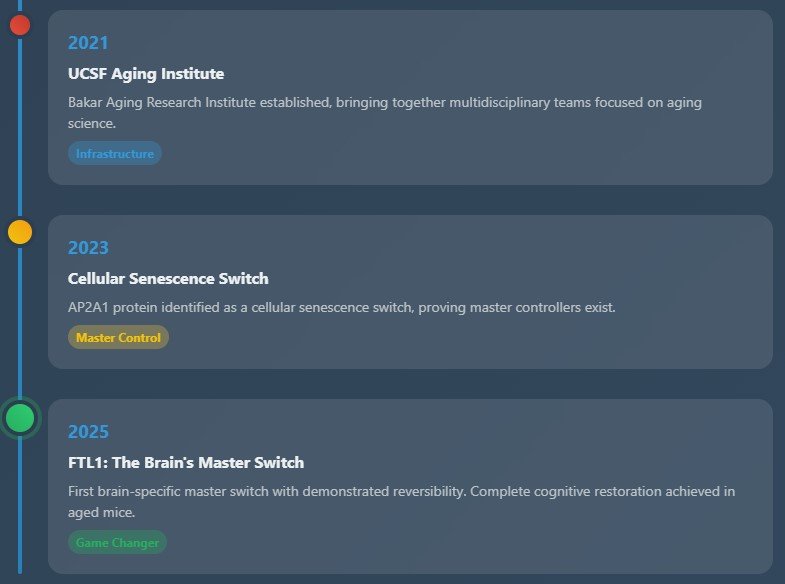Viewport: 785px width, 584px height.
Task: Open the Infrastructure tag badge
Action: [x=115, y=154]
